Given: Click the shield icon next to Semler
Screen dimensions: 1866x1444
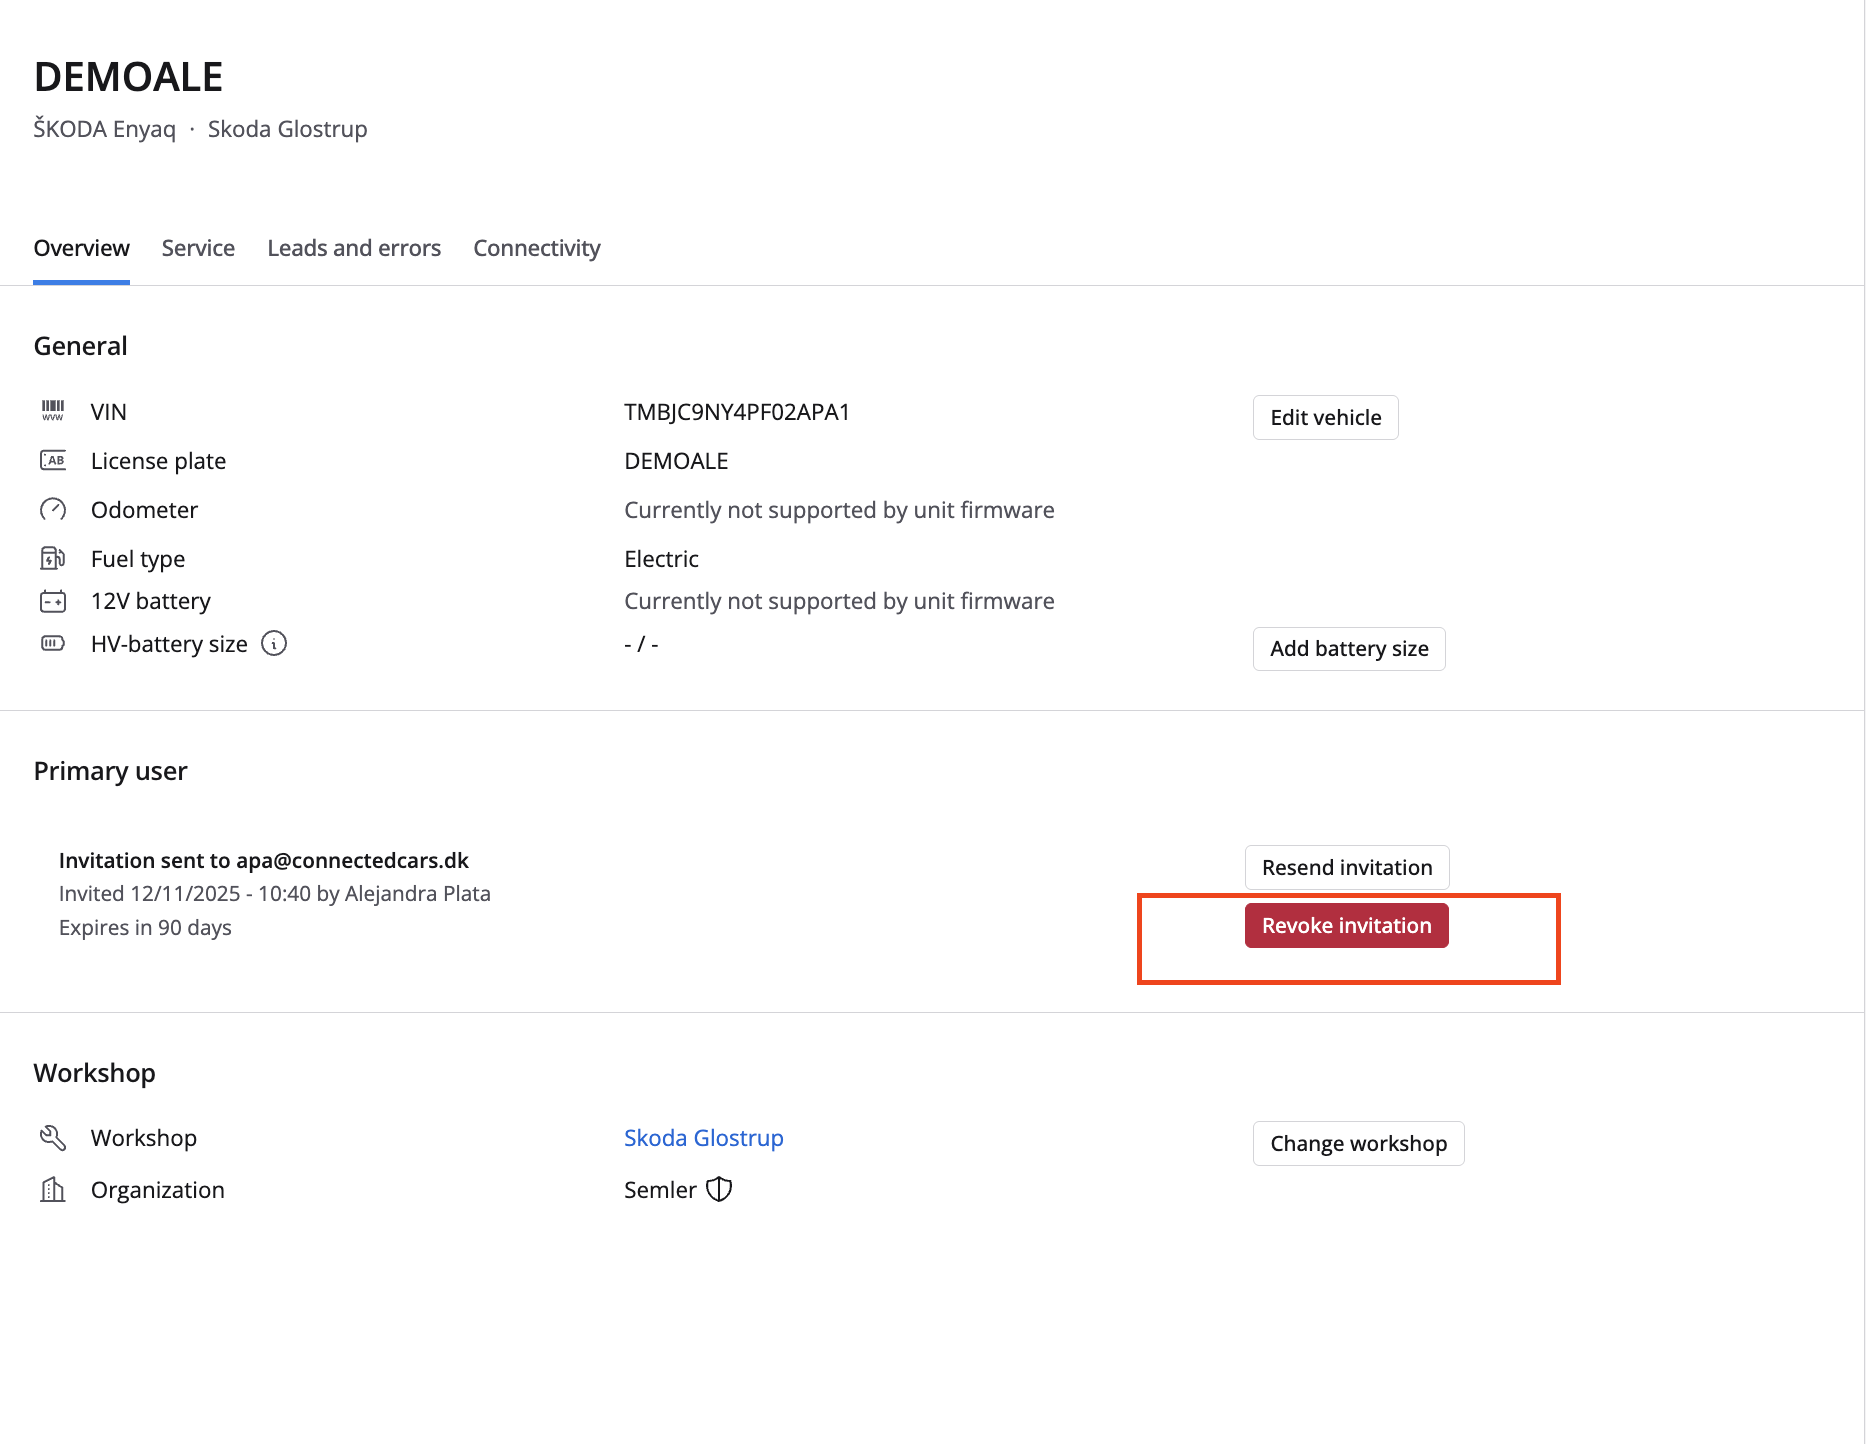Looking at the screenshot, I should (718, 1189).
